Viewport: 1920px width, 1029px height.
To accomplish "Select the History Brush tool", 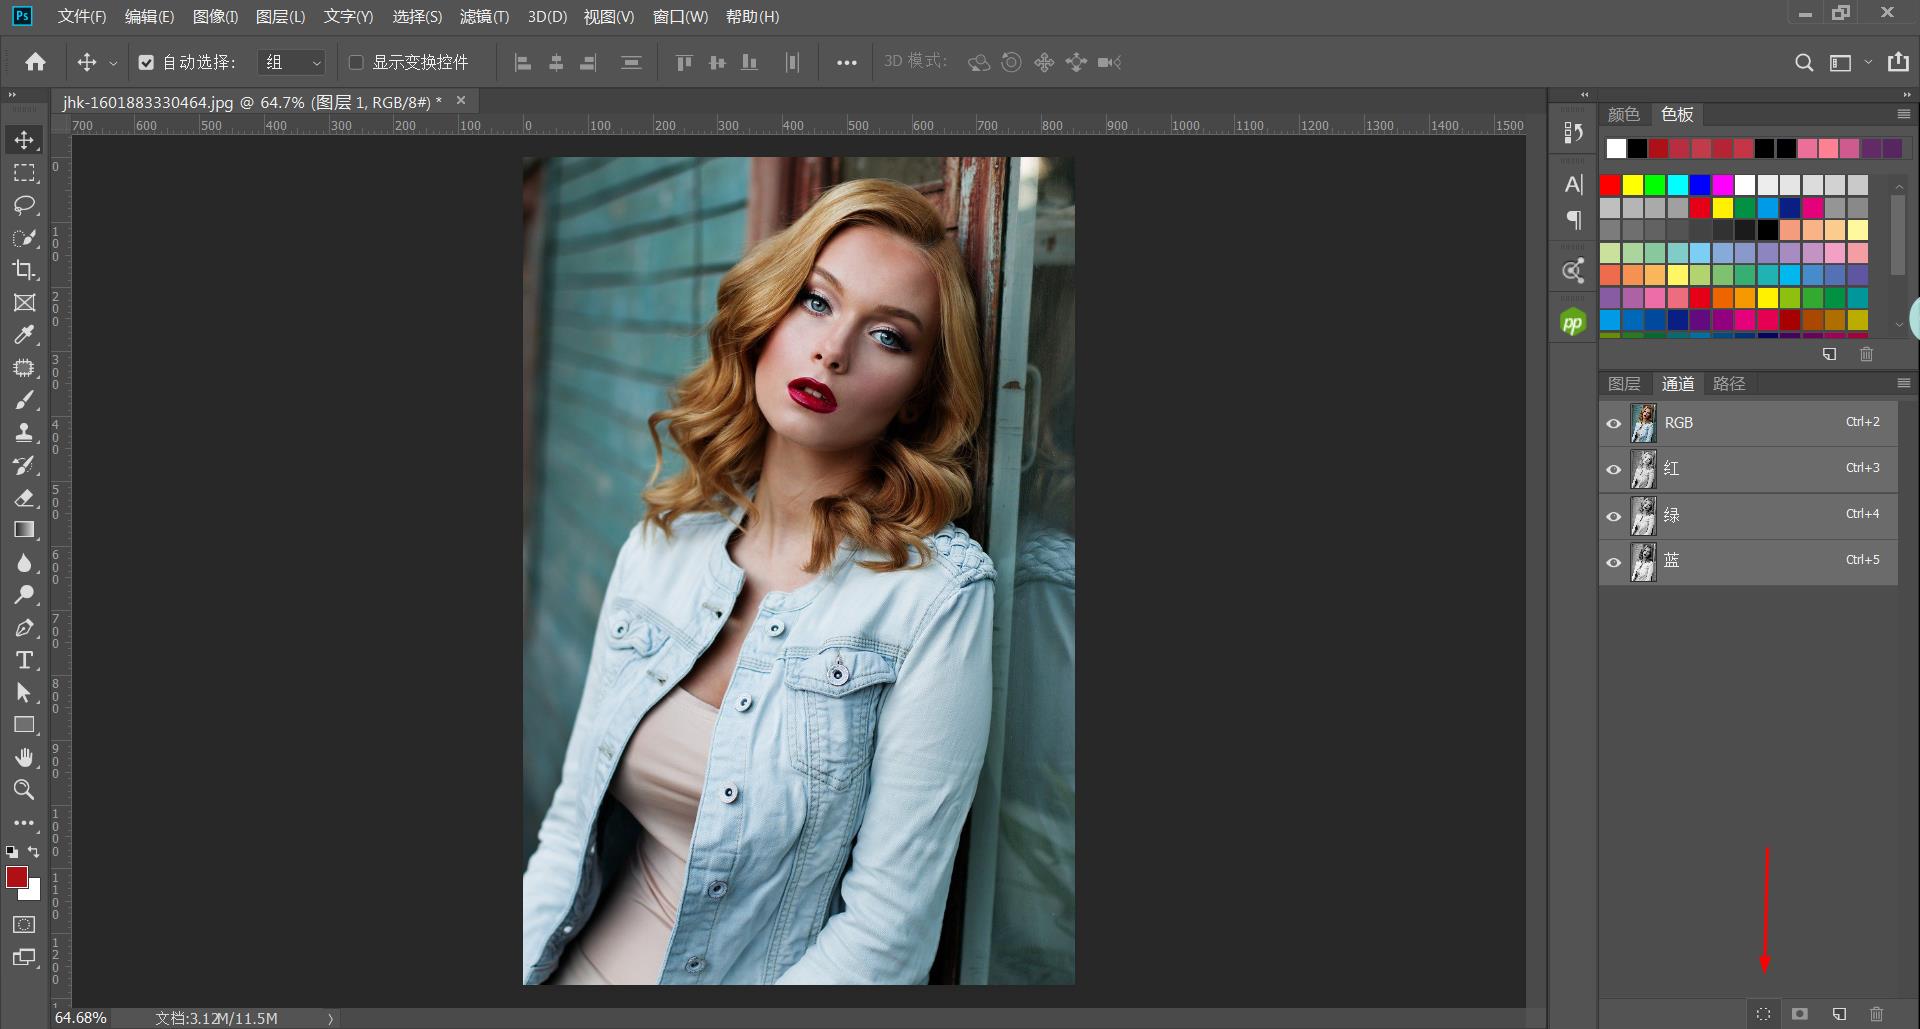I will 24,465.
